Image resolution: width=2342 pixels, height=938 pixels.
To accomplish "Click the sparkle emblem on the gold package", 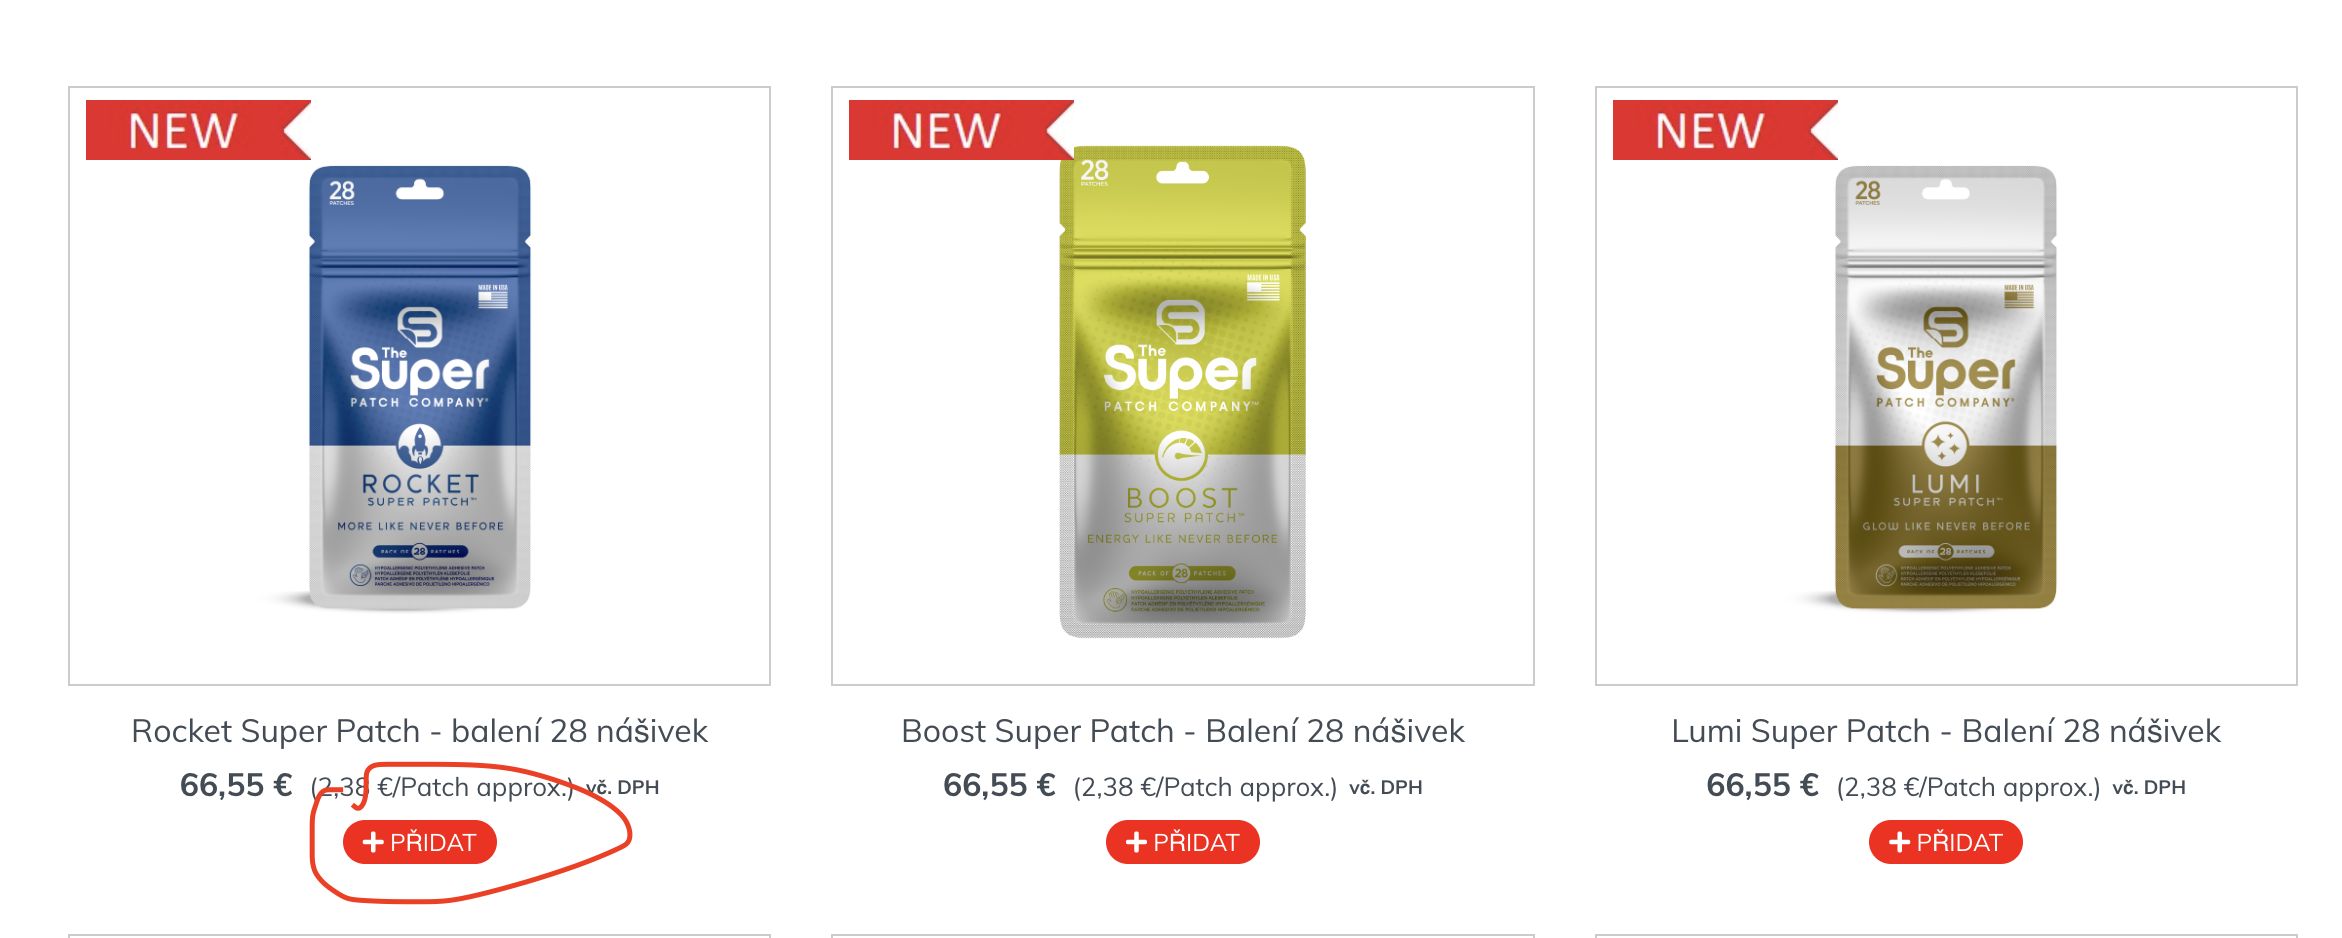I will [1945, 445].
